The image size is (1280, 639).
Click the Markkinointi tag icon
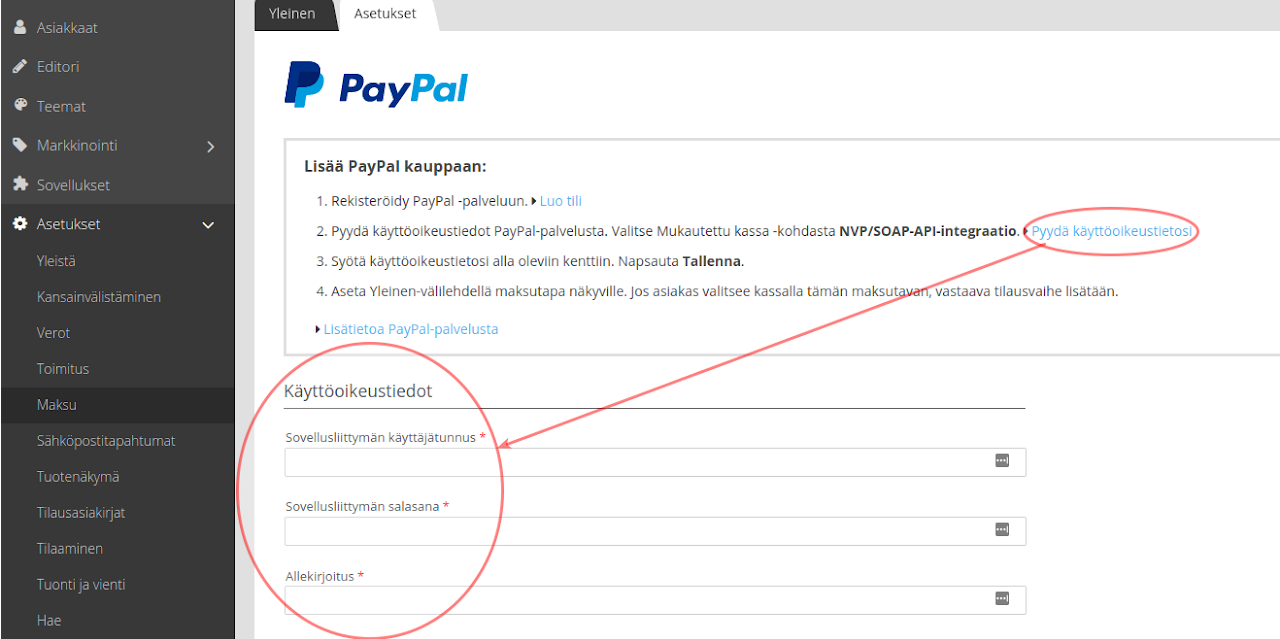pyautogui.click(x=19, y=145)
